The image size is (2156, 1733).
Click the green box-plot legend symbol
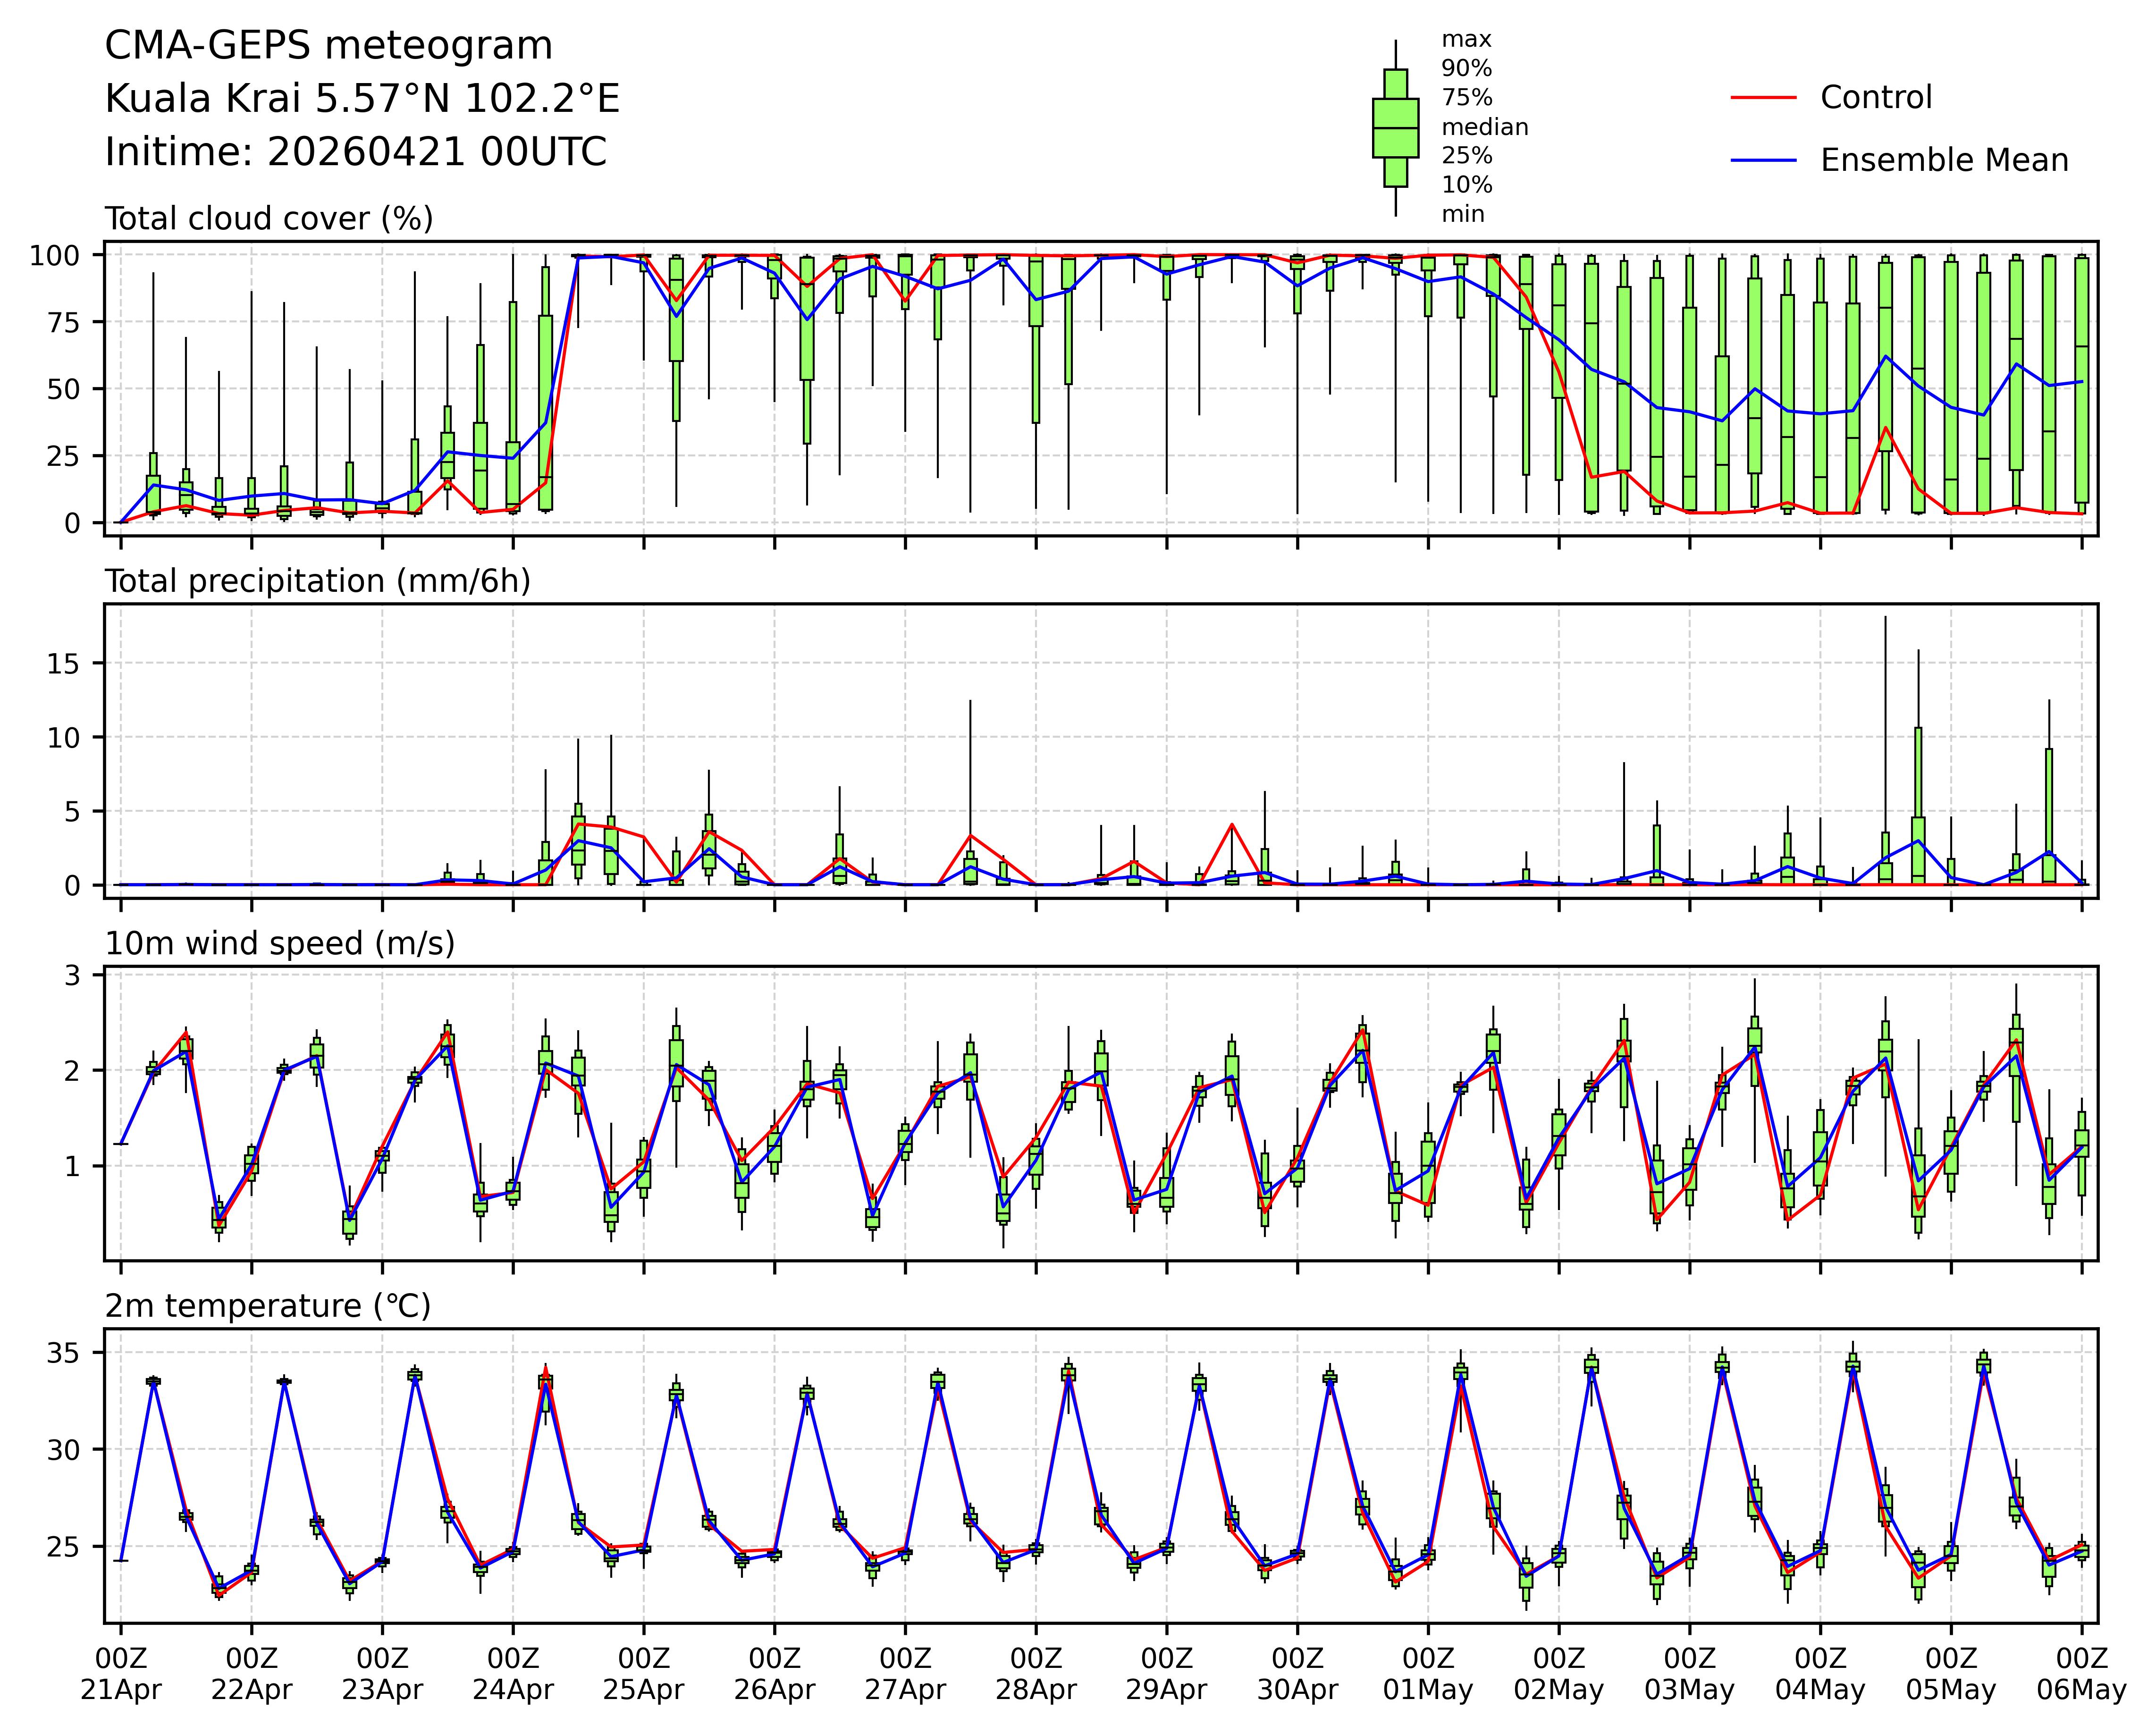pyautogui.click(x=1395, y=128)
